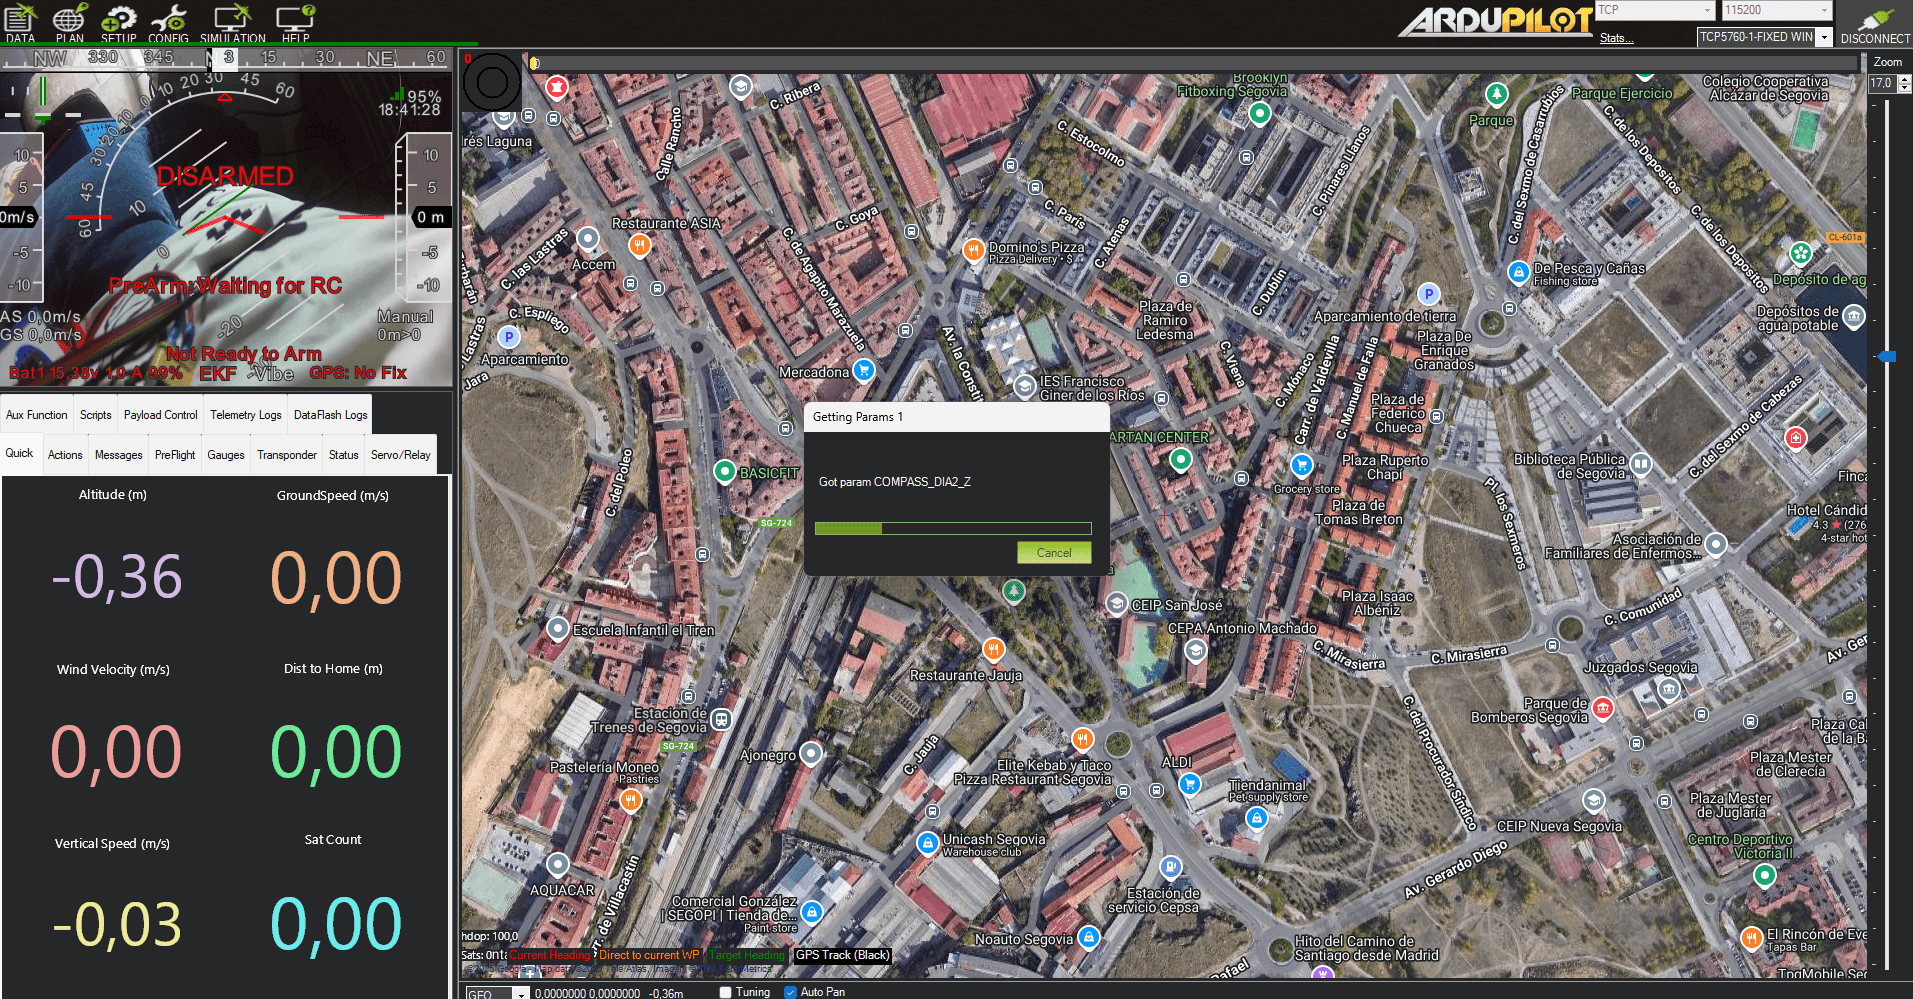Open the SETUP gear icon
Image resolution: width=1913 pixels, height=999 pixels.
[118, 22]
